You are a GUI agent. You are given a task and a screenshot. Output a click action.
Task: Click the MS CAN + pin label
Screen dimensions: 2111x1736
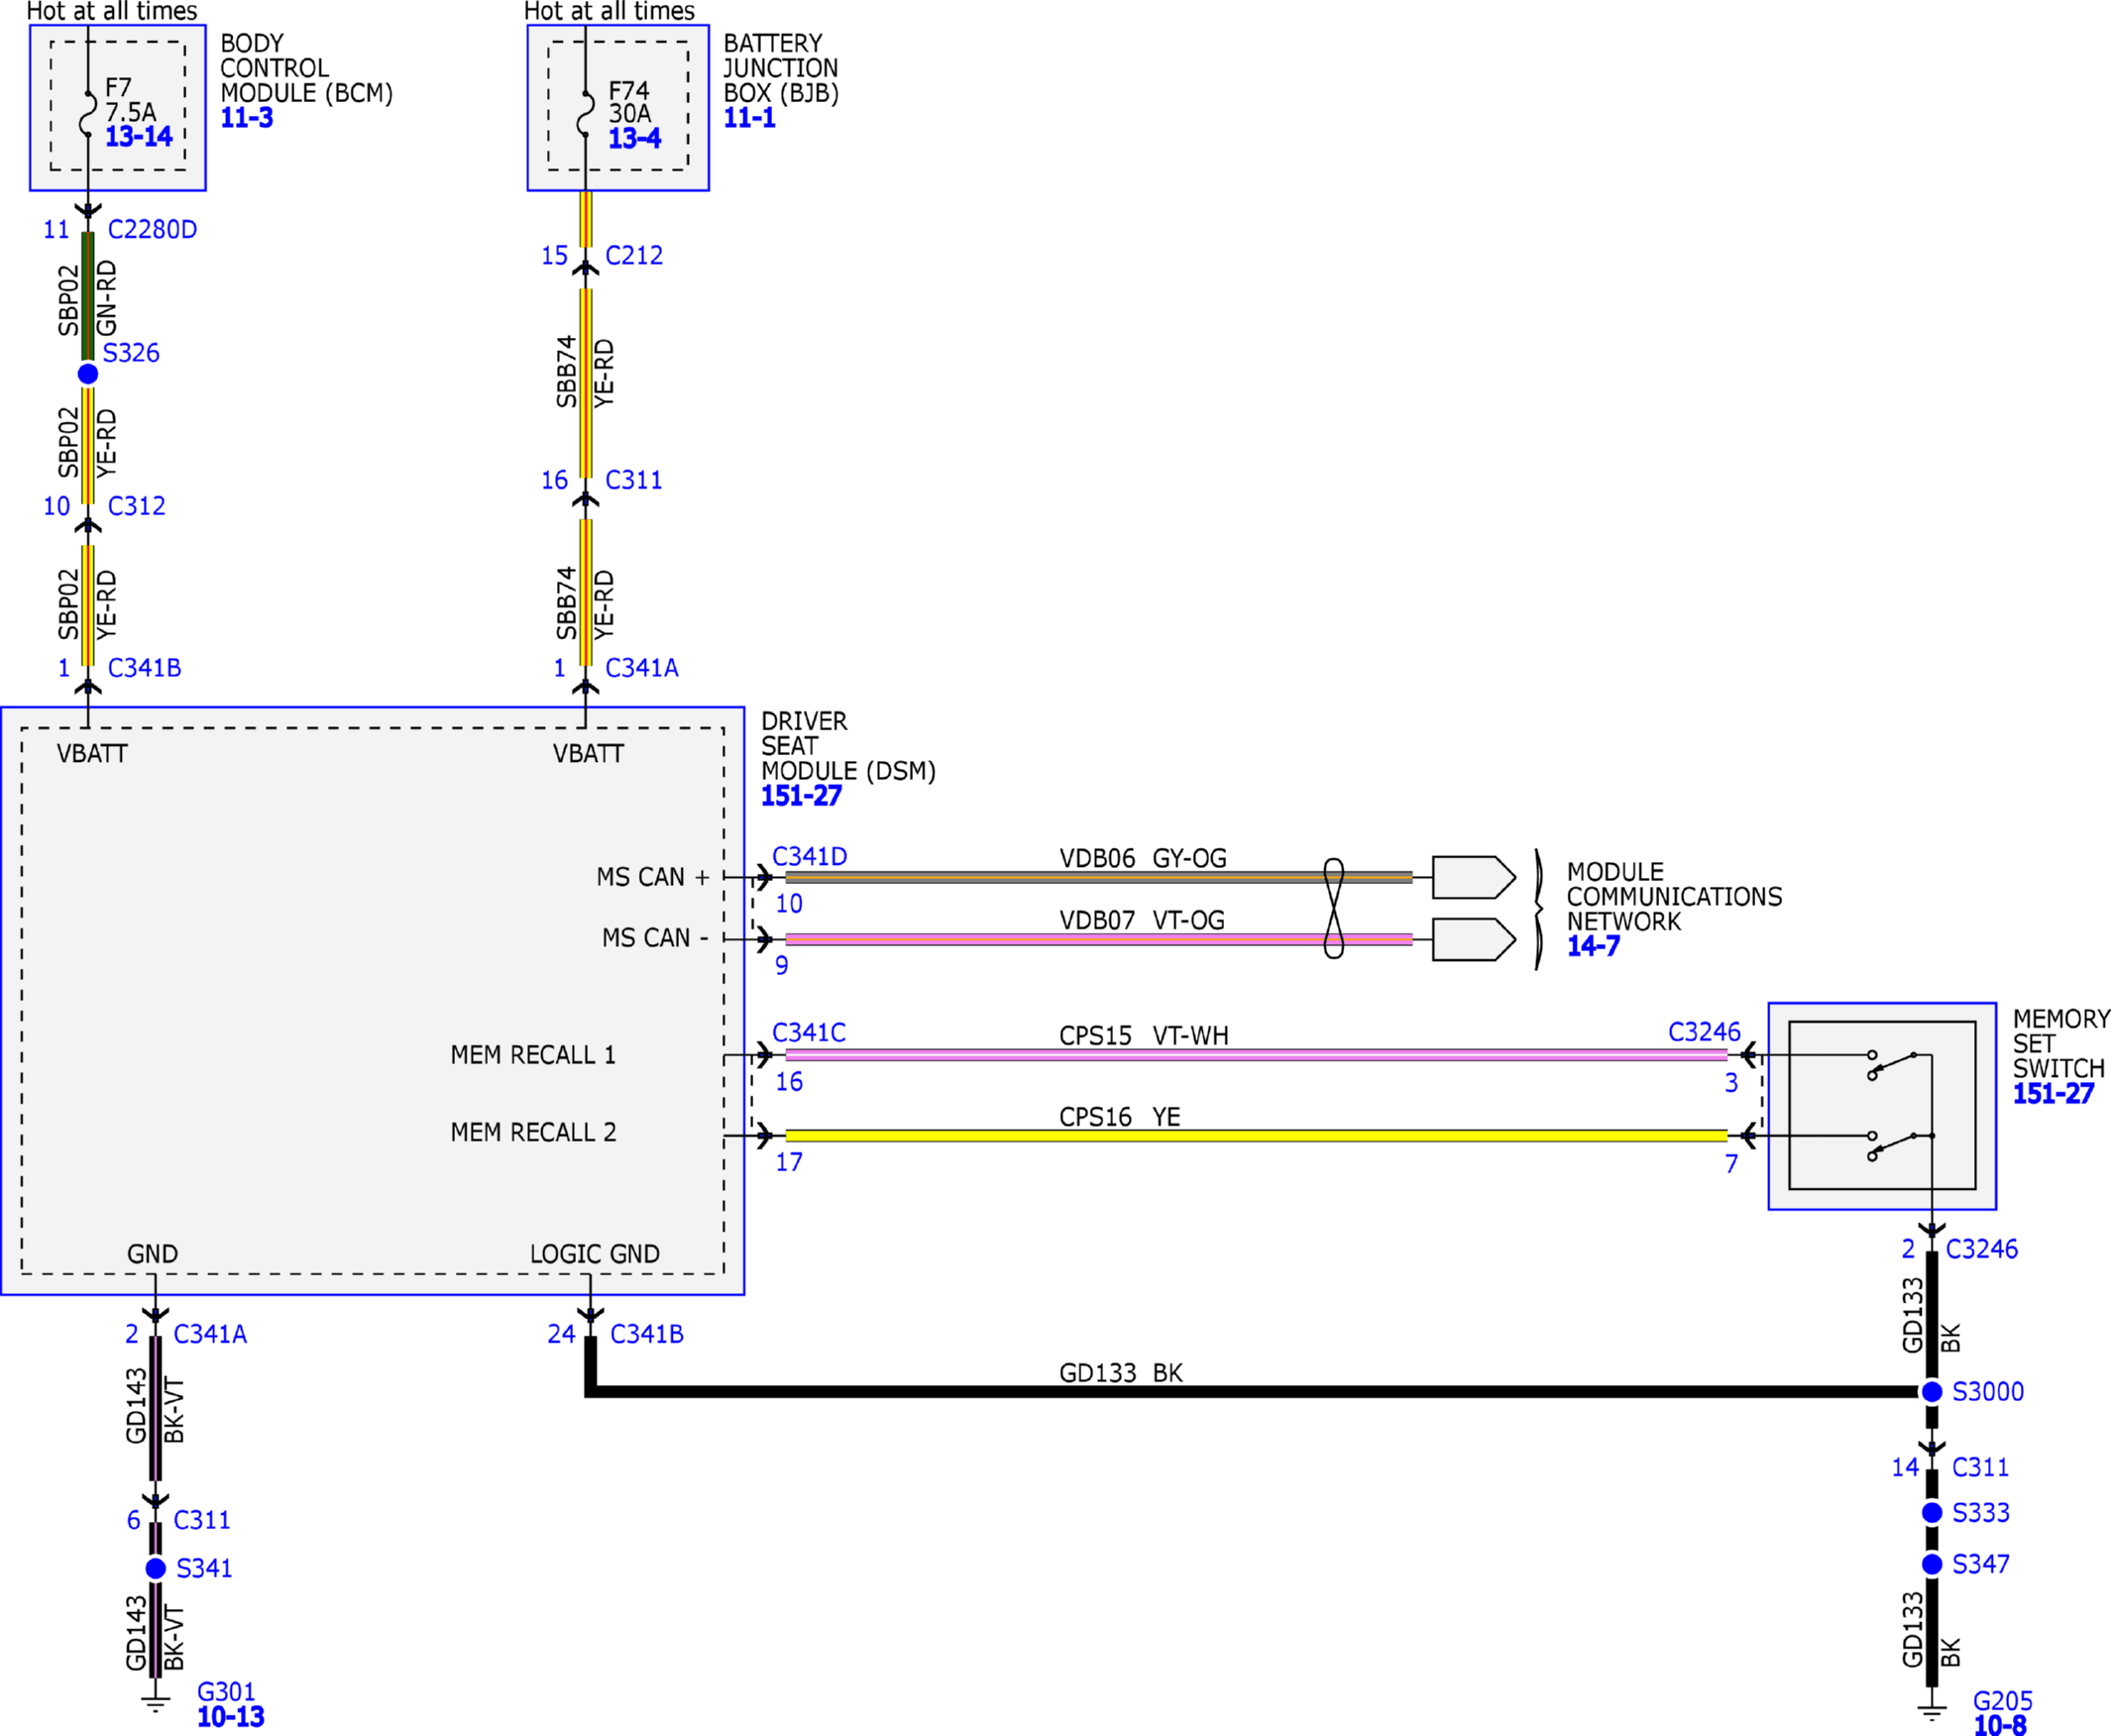click(653, 877)
